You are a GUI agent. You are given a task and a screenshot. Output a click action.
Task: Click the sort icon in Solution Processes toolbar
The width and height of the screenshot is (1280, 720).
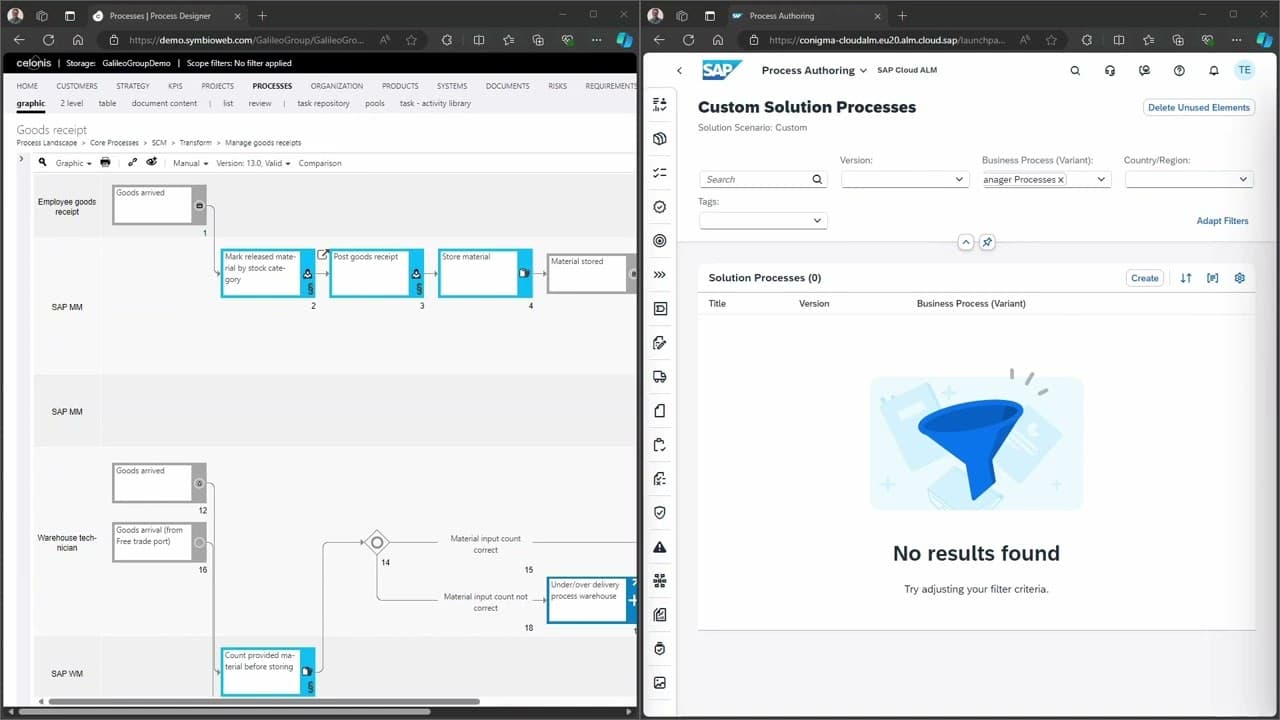[1186, 278]
